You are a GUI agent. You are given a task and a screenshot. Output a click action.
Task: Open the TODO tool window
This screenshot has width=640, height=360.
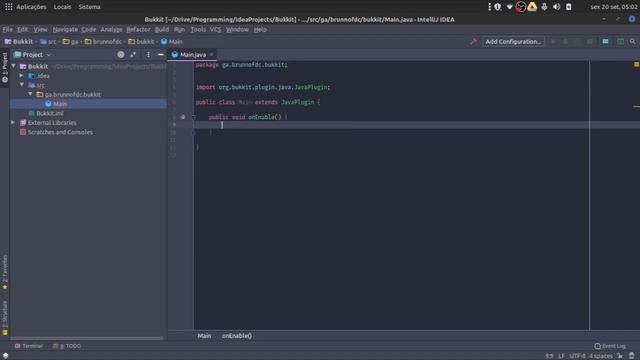point(67,346)
